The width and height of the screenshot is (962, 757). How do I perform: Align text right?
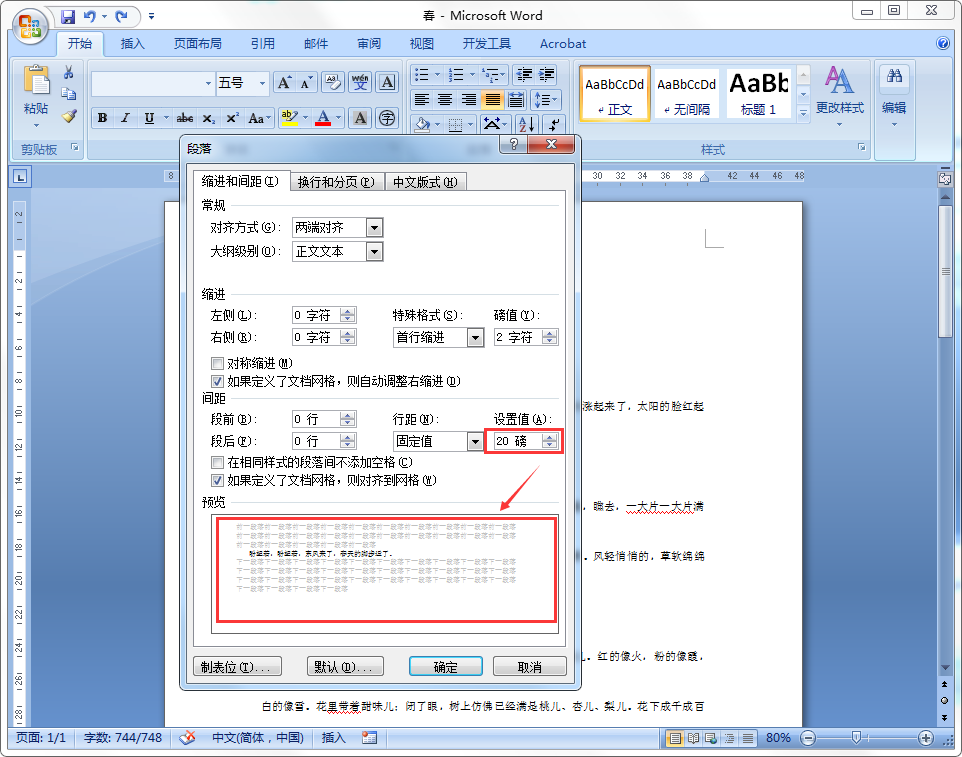click(x=469, y=99)
